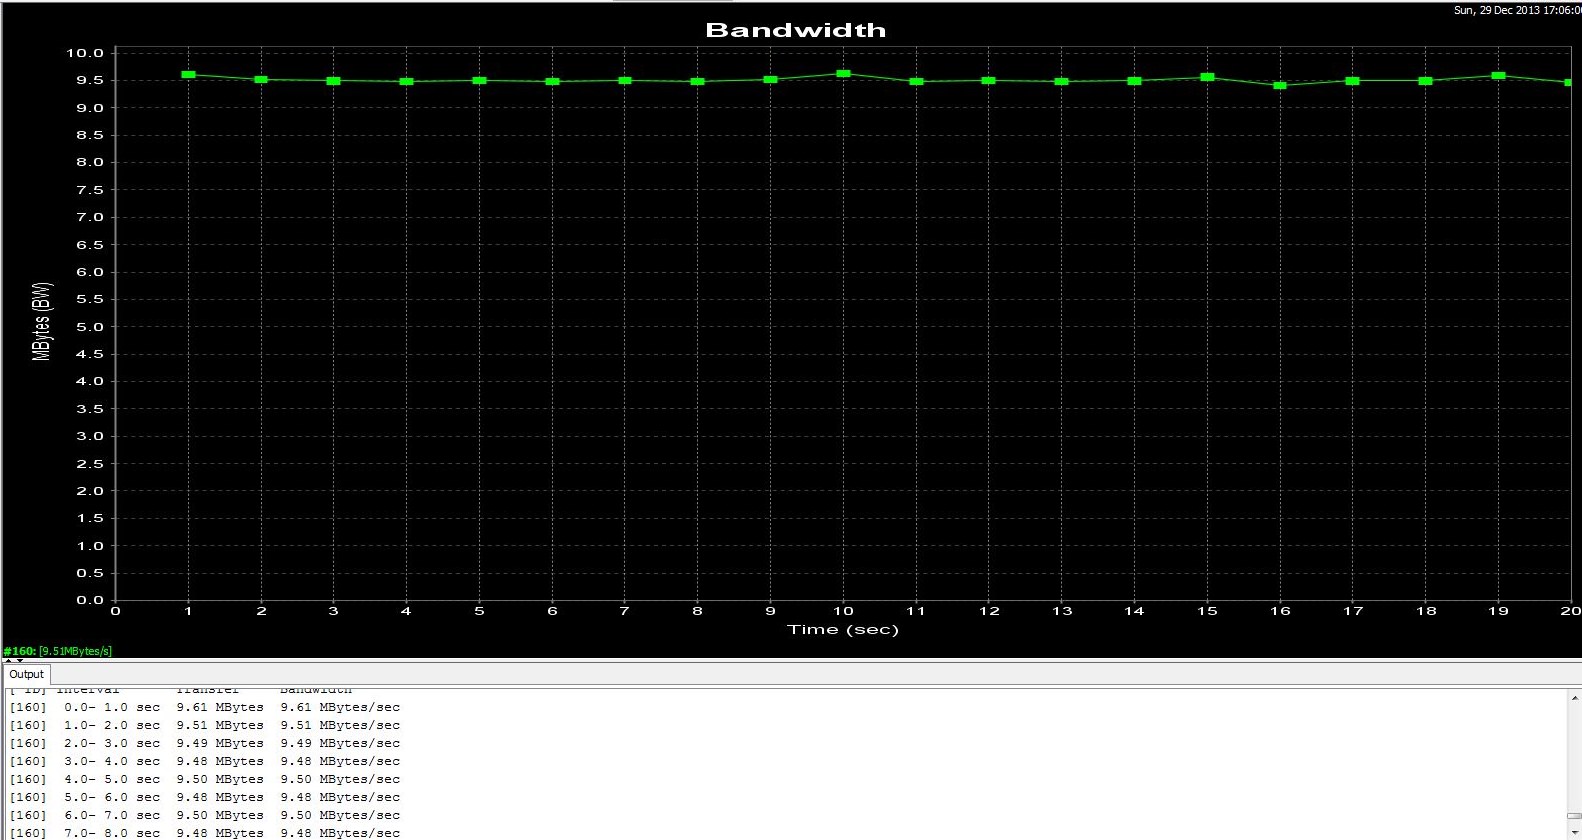Click the date and time stamp

click(1516, 10)
